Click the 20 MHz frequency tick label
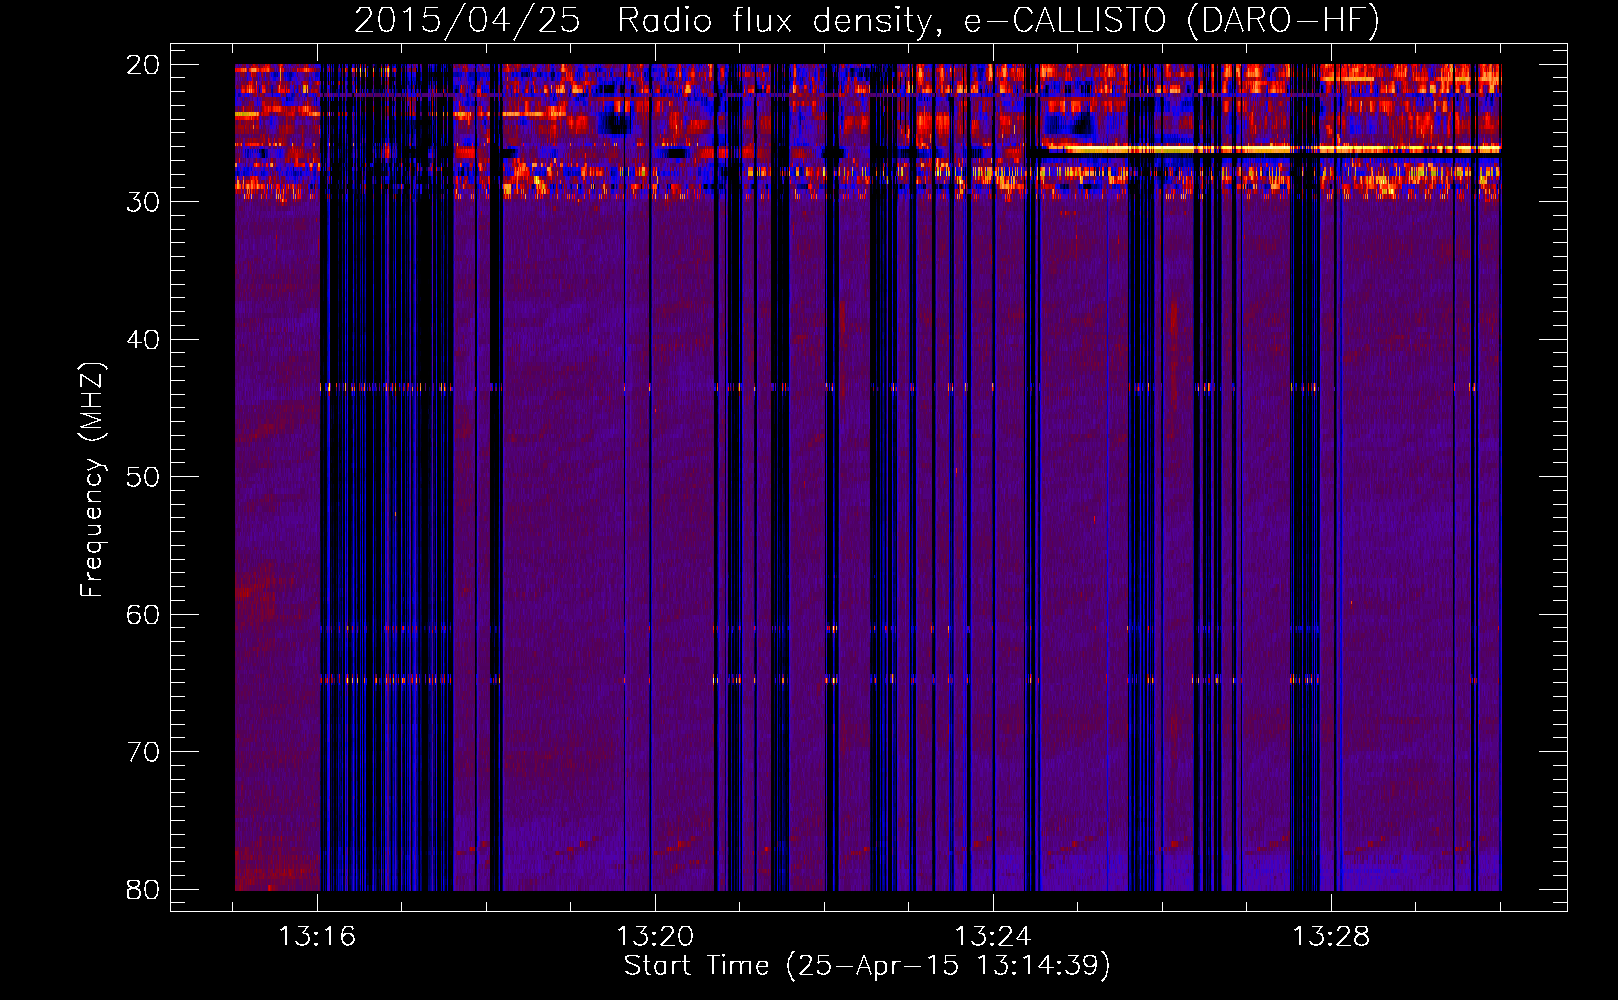This screenshot has height=1000, width=1618. pyautogui.click(x=143, y=65)
